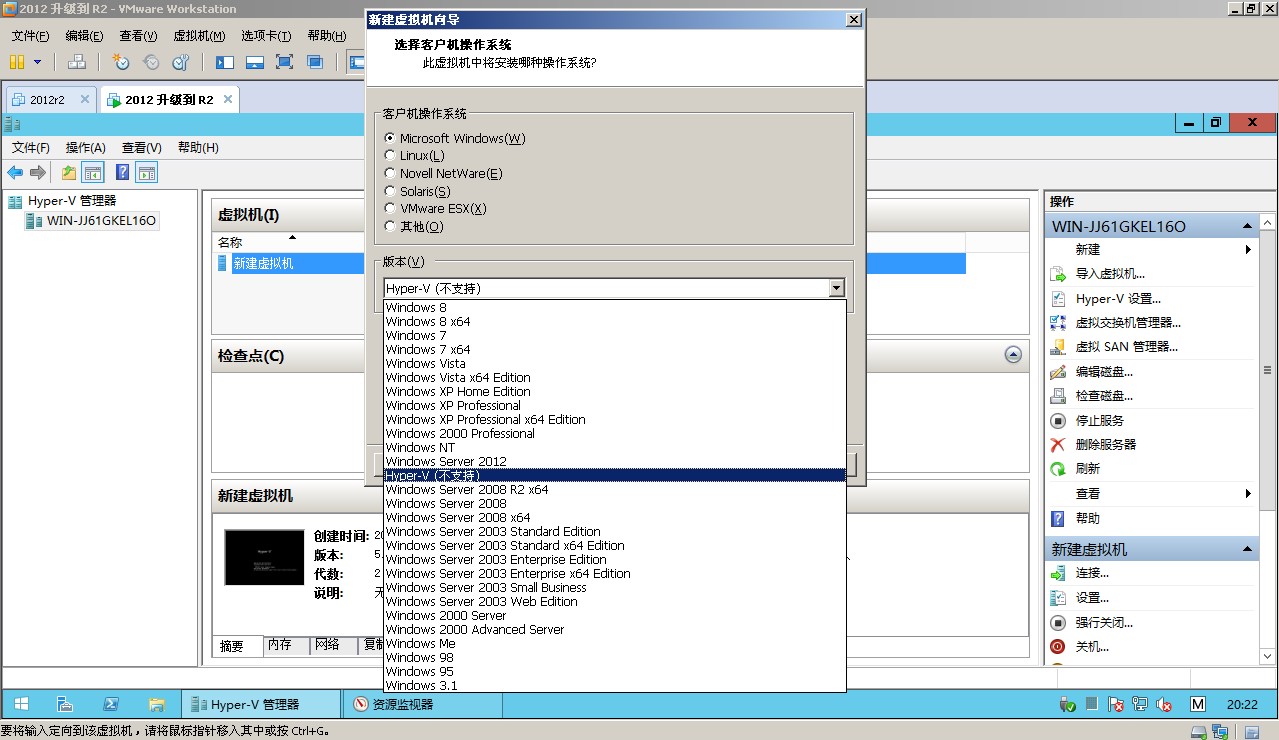
Task: Click the Windows Start button in the guest taskbar
Action: coord(21,704)
